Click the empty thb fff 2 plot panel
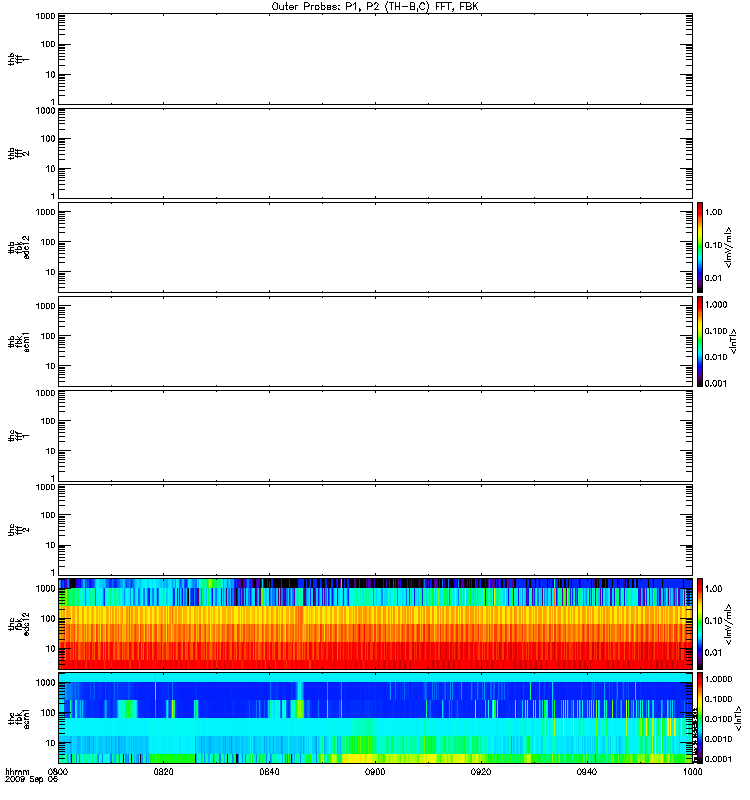 coord(376,153)
